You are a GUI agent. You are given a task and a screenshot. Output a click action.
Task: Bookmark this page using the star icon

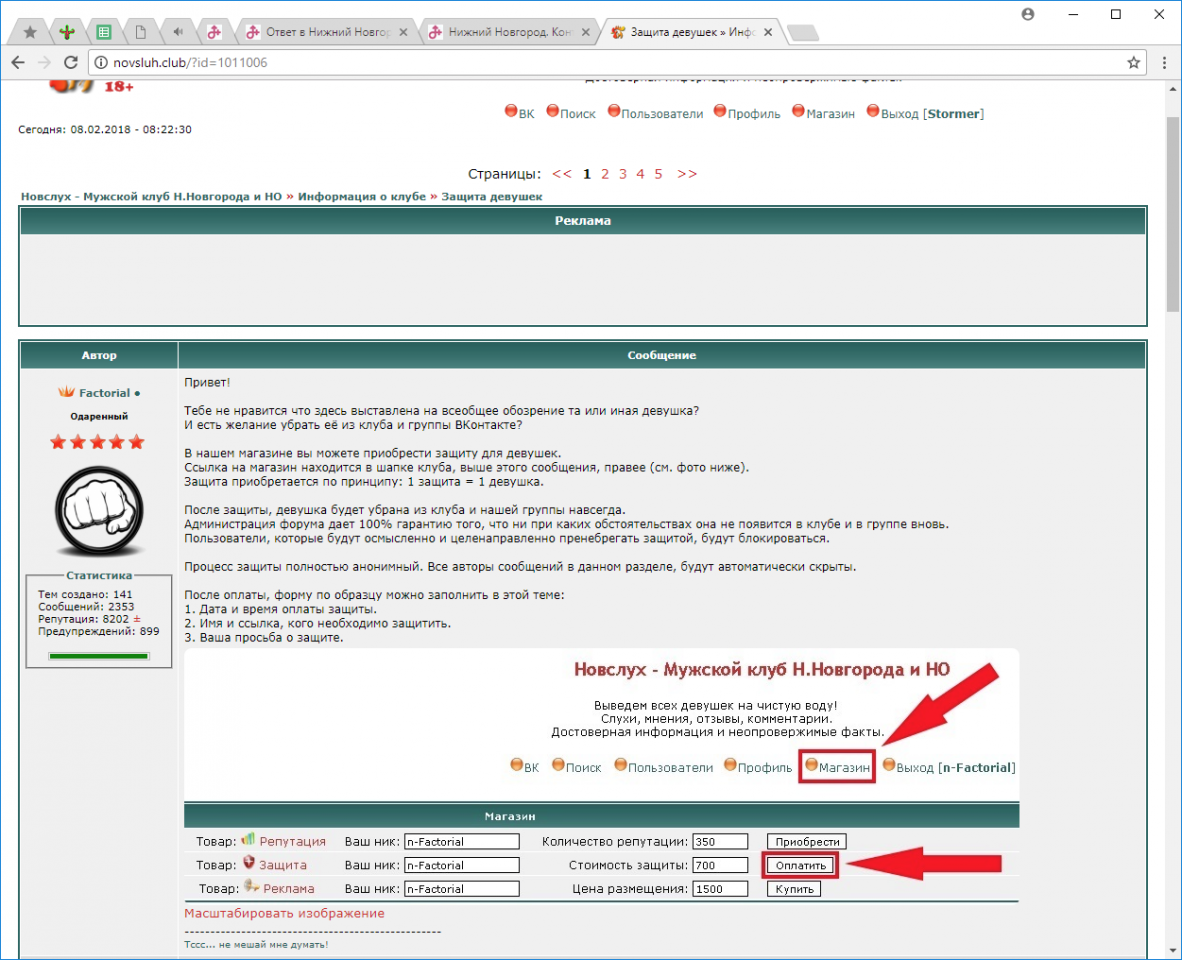pyautogui.click(x=1133, y=62)
